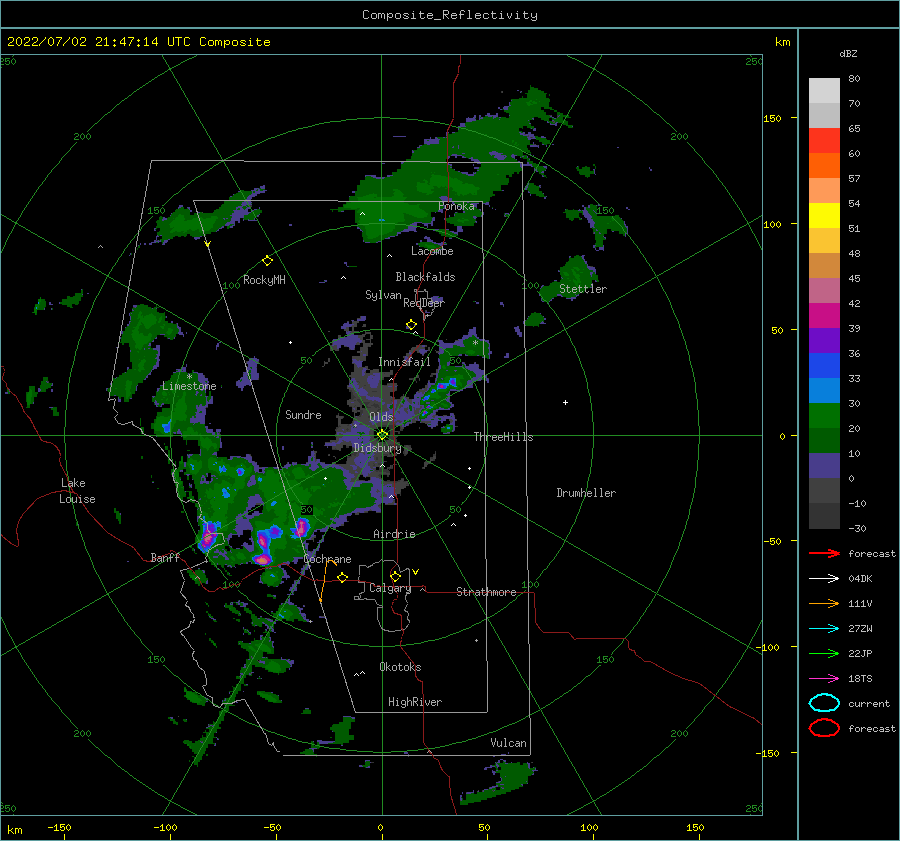Click the storm cell near Banff
Screen dimensions: 900x841
(x=209, y=536)
